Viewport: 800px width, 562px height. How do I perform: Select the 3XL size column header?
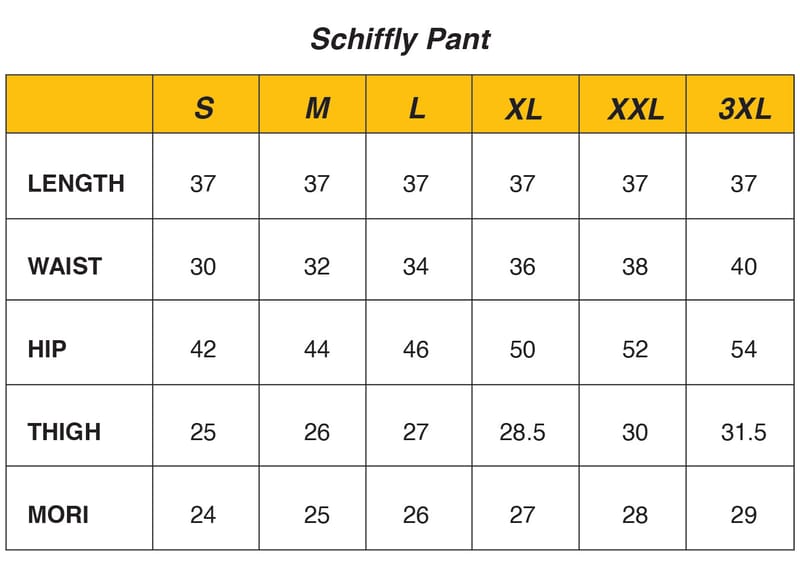coord(744,109)
